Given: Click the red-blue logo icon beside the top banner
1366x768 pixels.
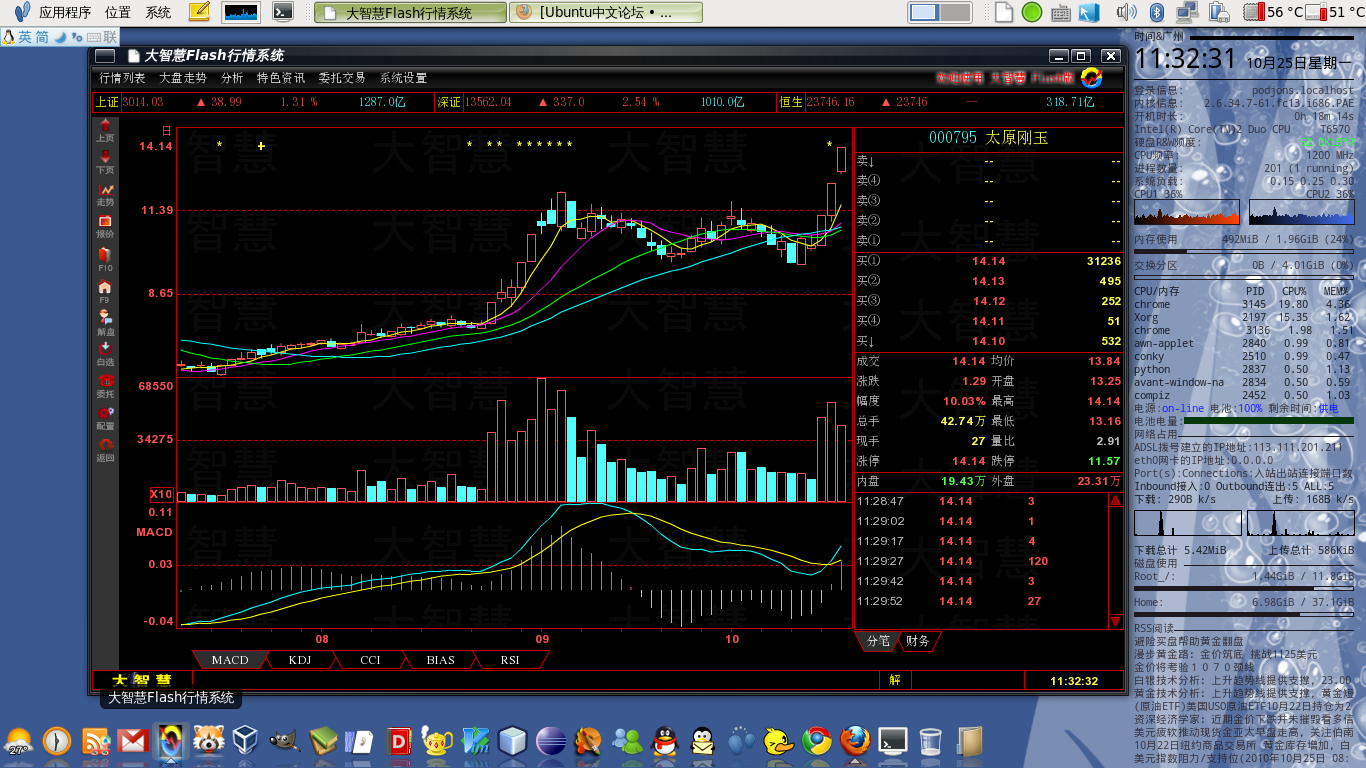Looking at the screenshot, I should click(x=1091, y=77).
